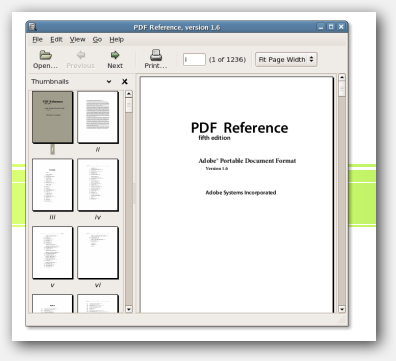Screen dimensions: 396x361
Task: Open the View menu
Action: pos(78,40)
